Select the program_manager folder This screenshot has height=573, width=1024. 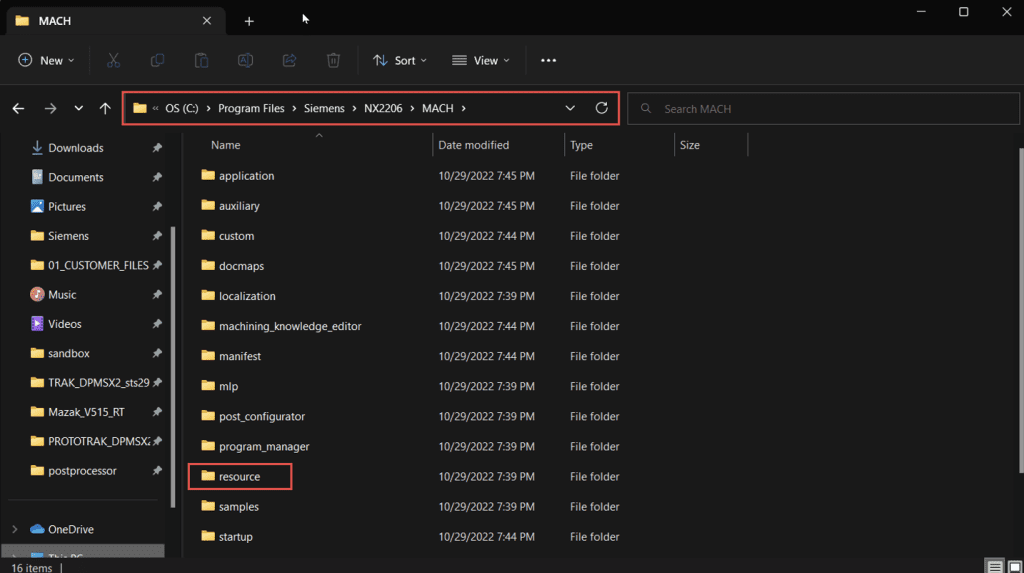(x=255, y=446)
